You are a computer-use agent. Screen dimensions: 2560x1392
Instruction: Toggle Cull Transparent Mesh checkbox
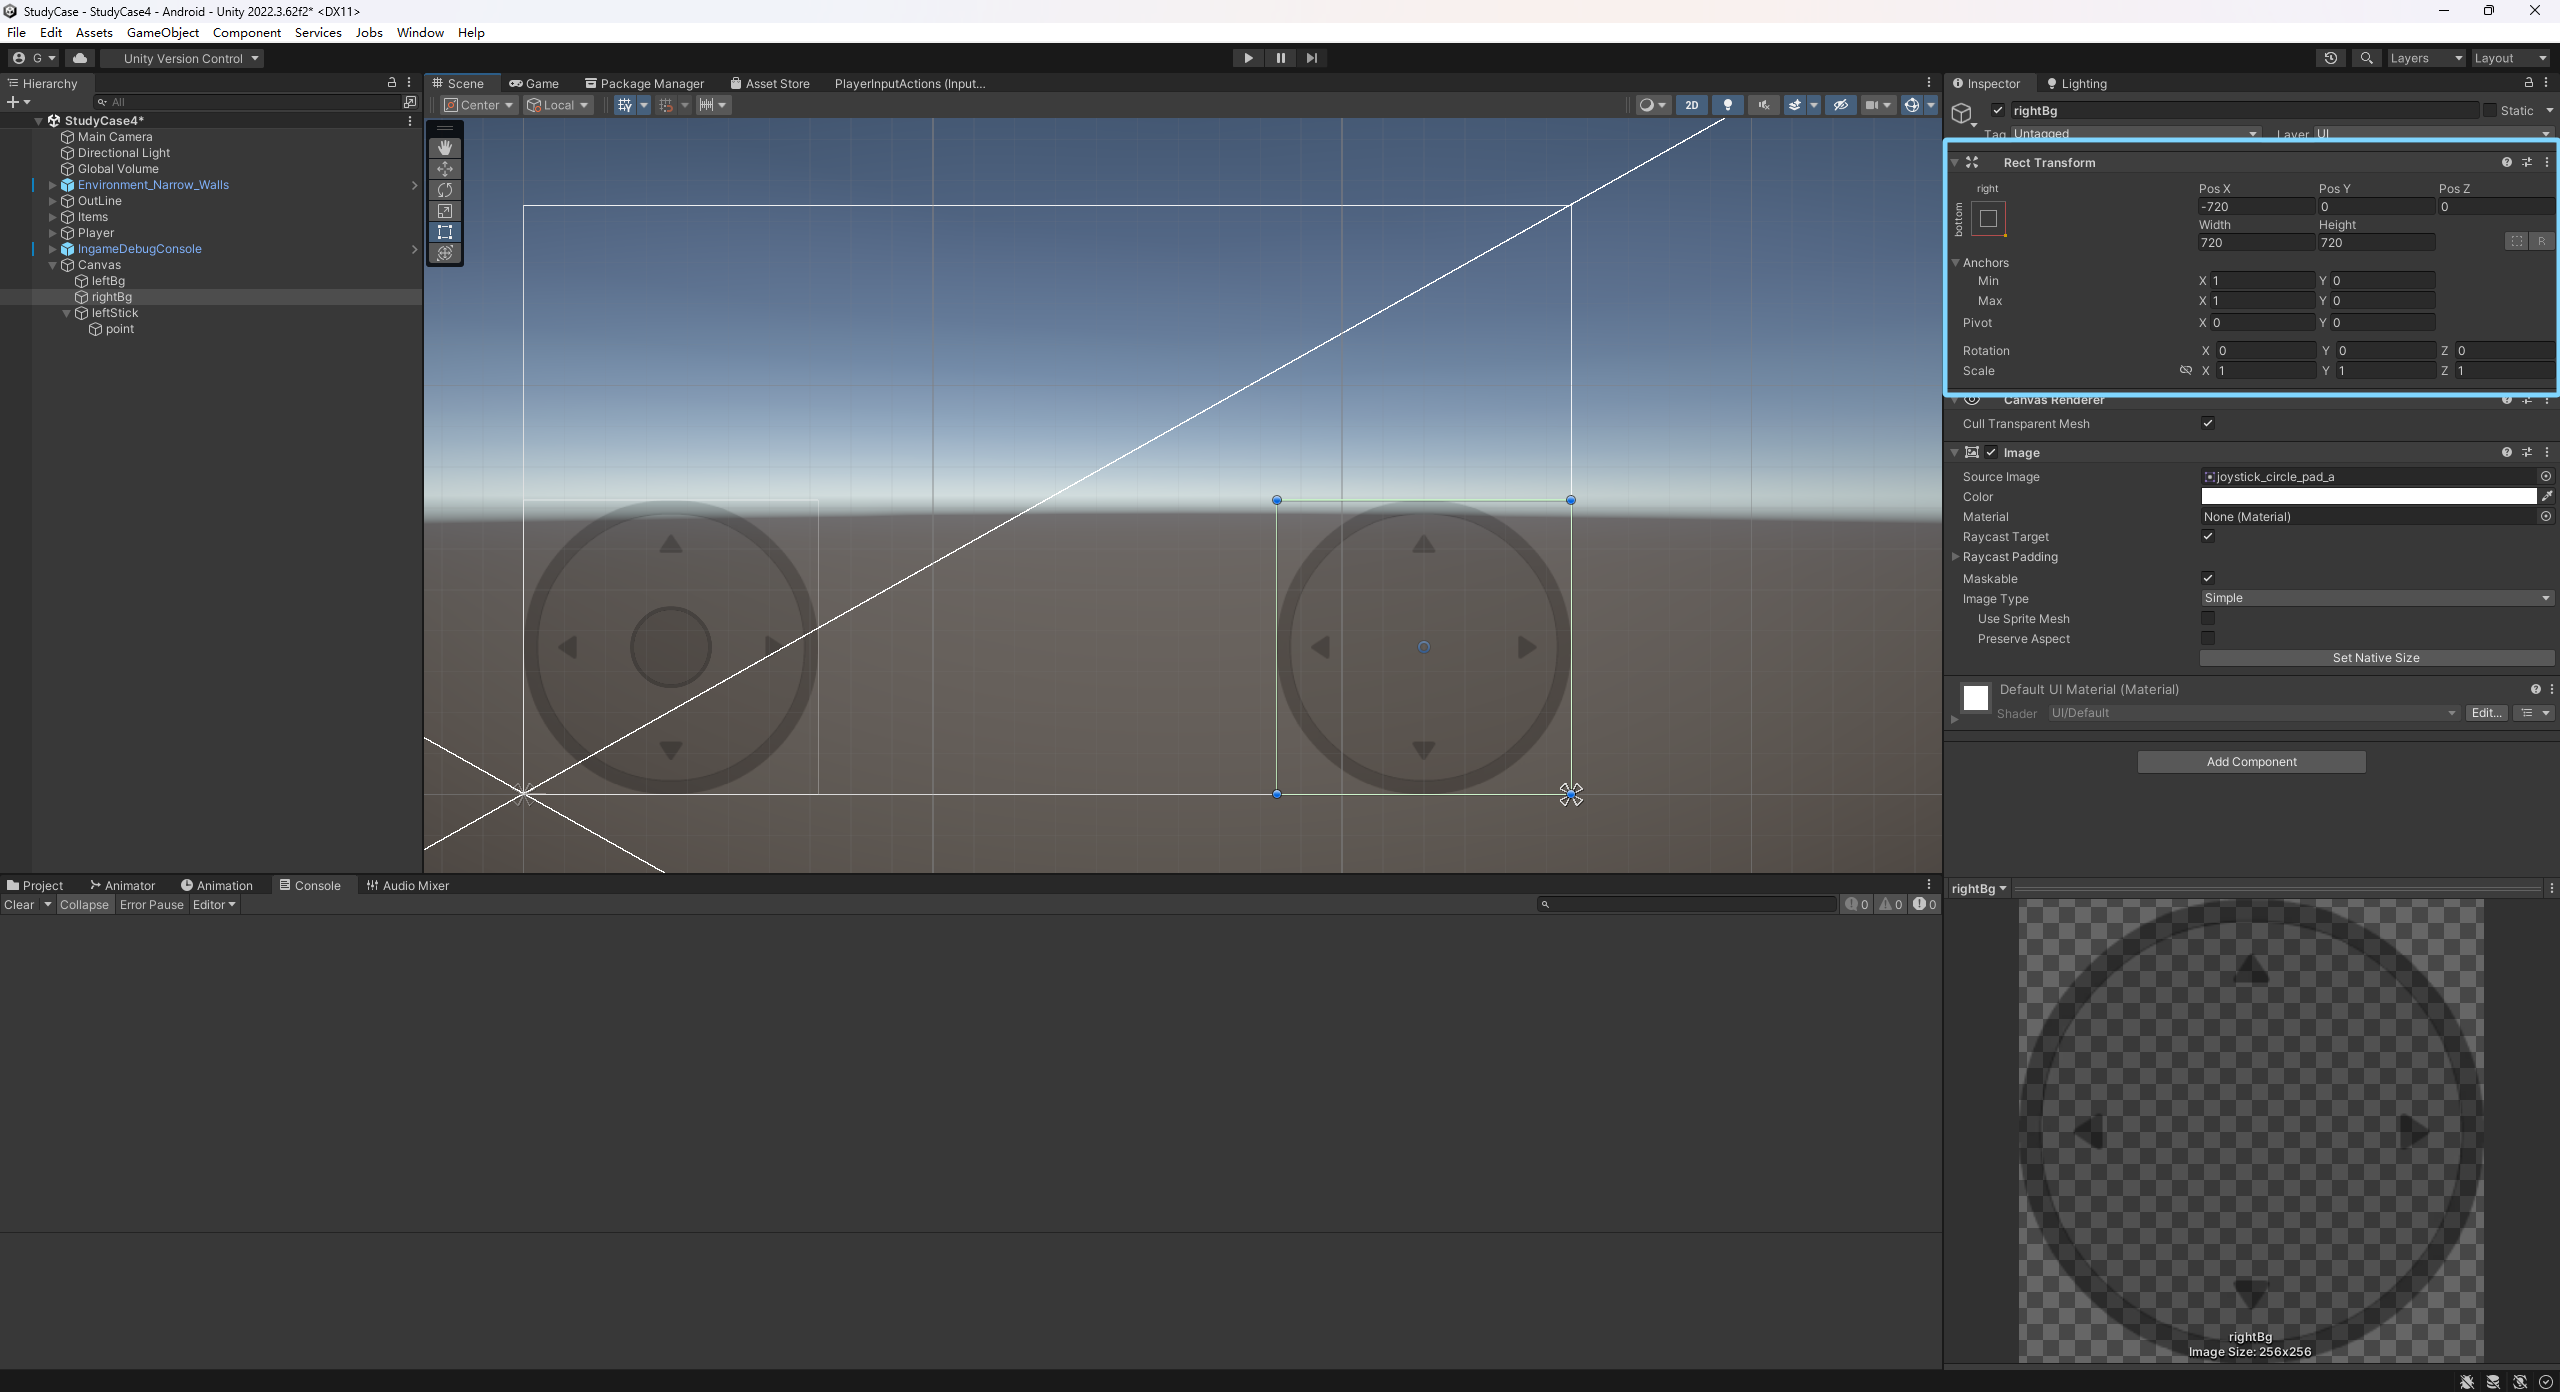[x=2208, y=423]
